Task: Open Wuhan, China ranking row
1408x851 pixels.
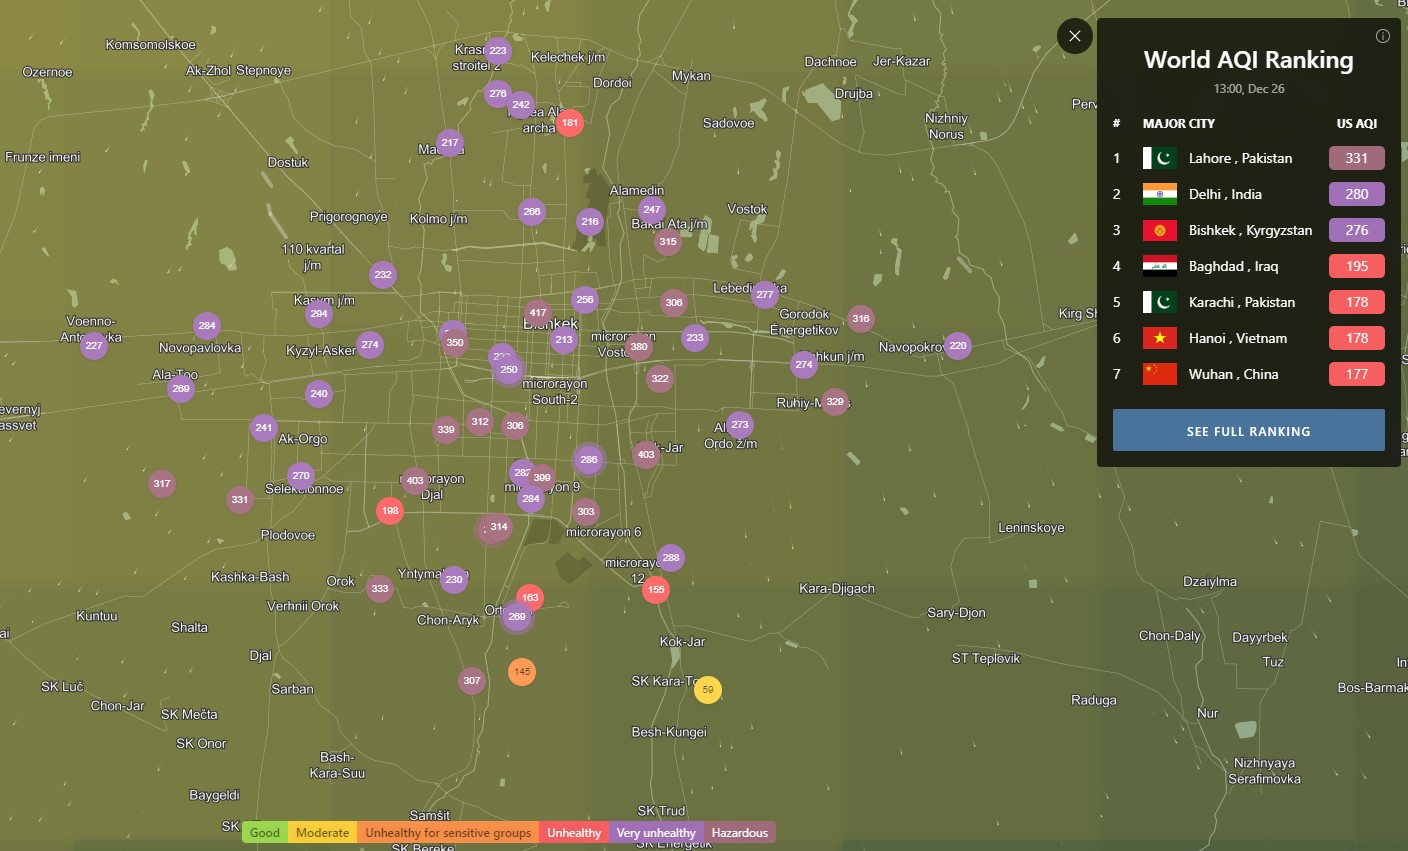Action: pos(1233,374)
